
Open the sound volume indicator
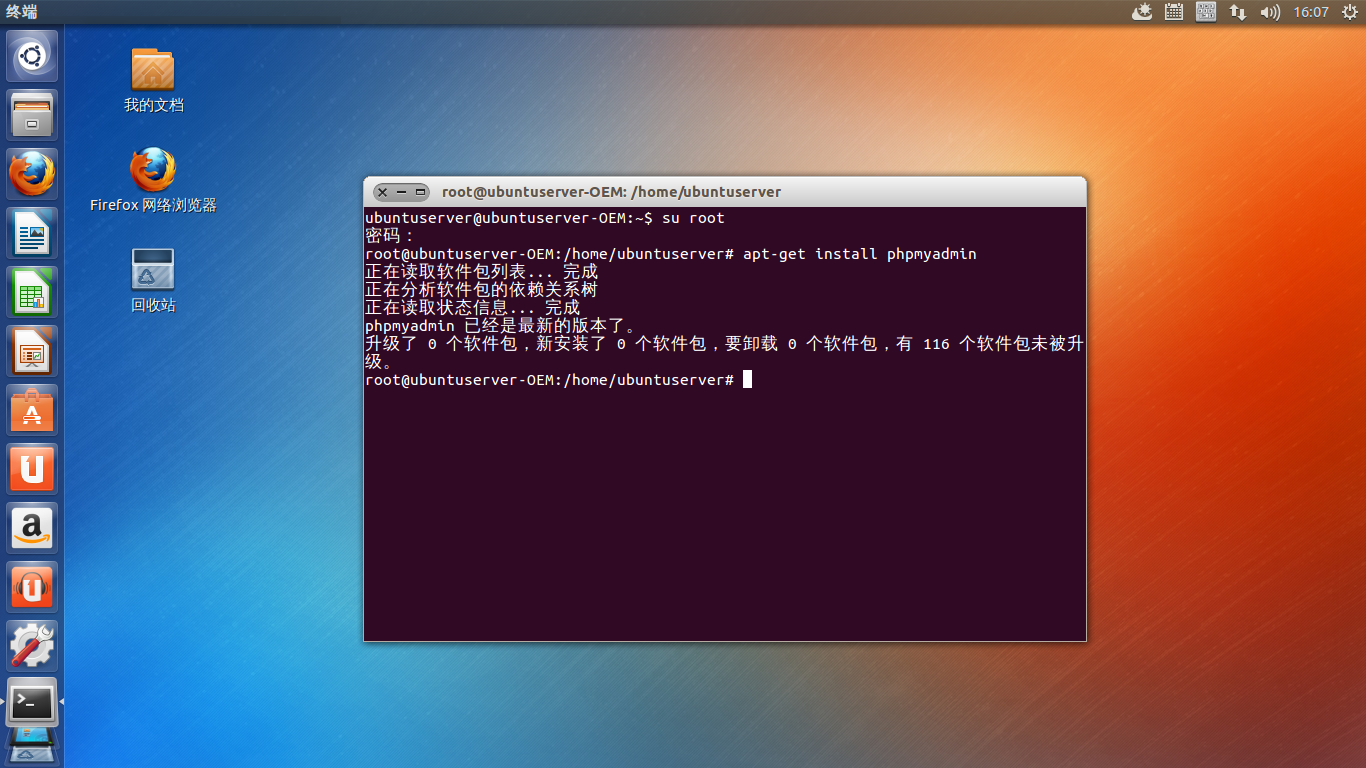(x=1270, y=12)
